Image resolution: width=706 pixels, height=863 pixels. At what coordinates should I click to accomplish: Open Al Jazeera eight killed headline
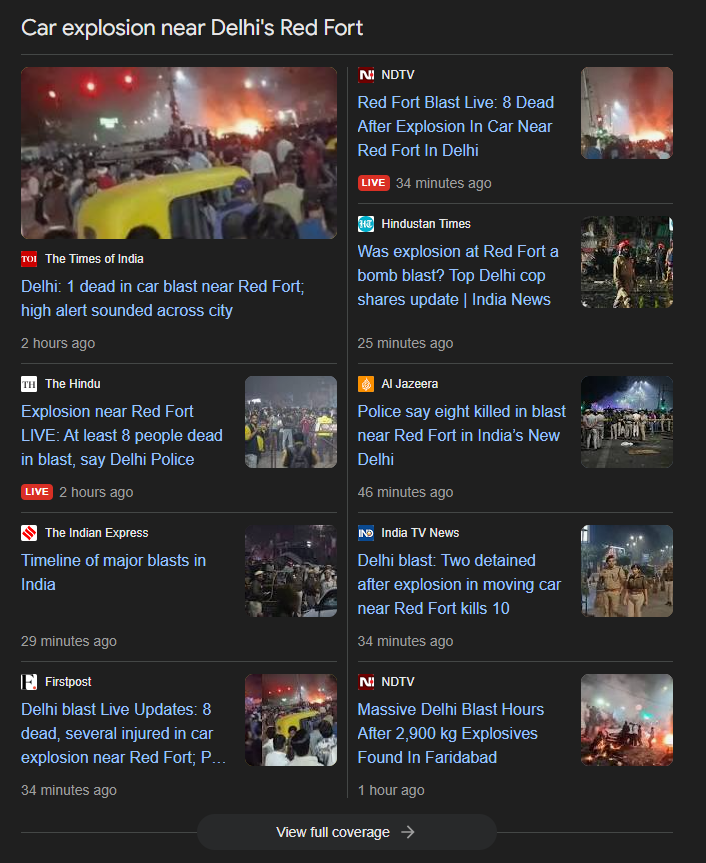click(x=461, y=435)
